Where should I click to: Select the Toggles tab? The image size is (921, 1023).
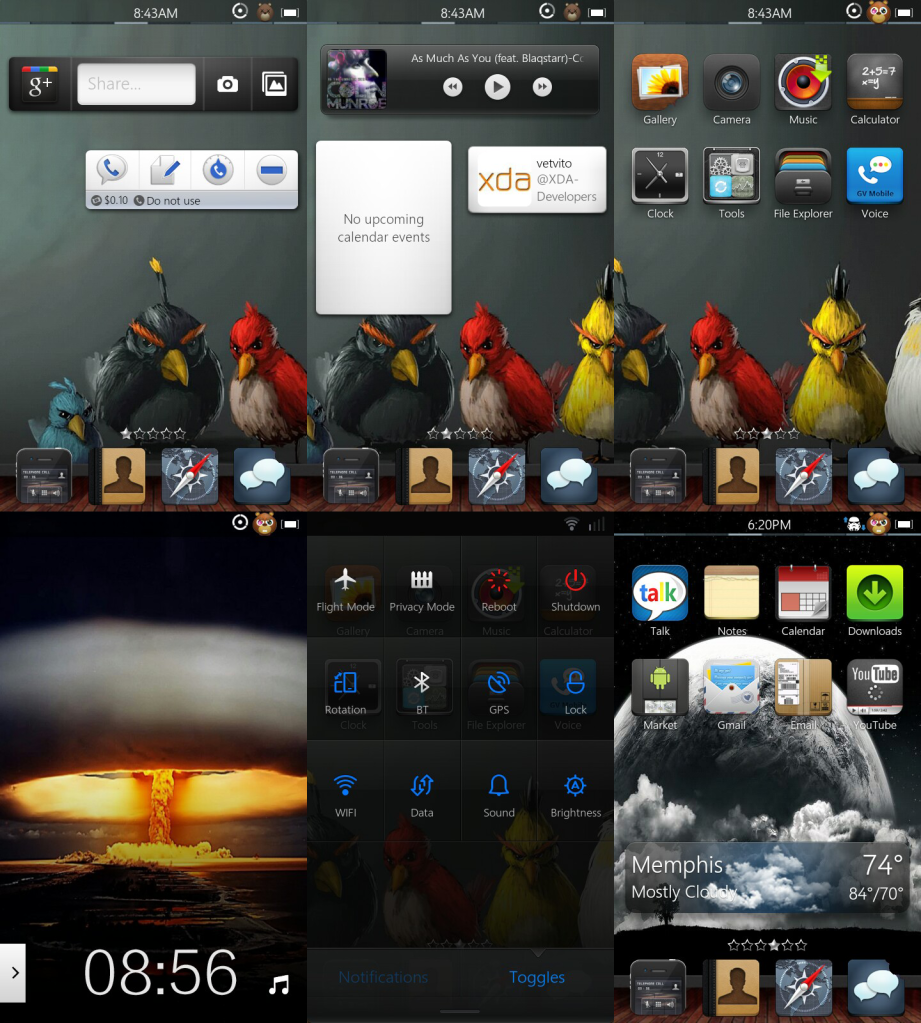pyautogui.click(x=537, y=977)
